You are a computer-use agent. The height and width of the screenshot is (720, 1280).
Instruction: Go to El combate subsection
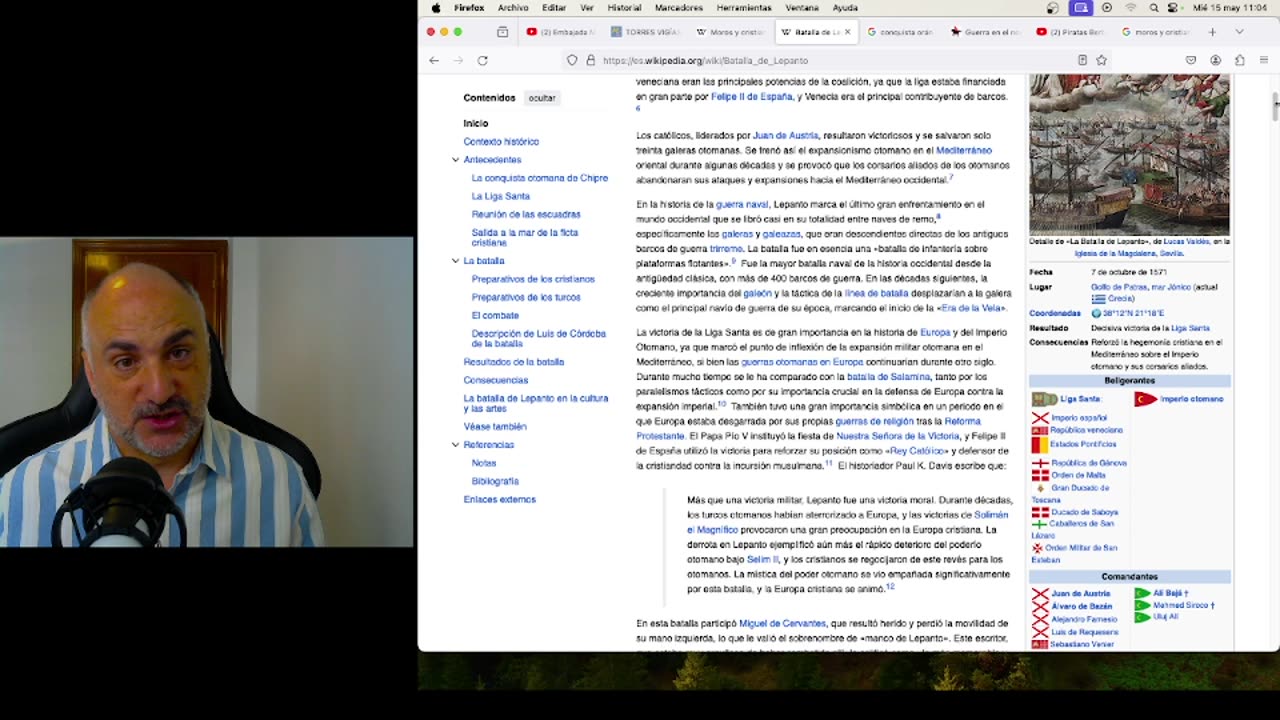point(495,315)
